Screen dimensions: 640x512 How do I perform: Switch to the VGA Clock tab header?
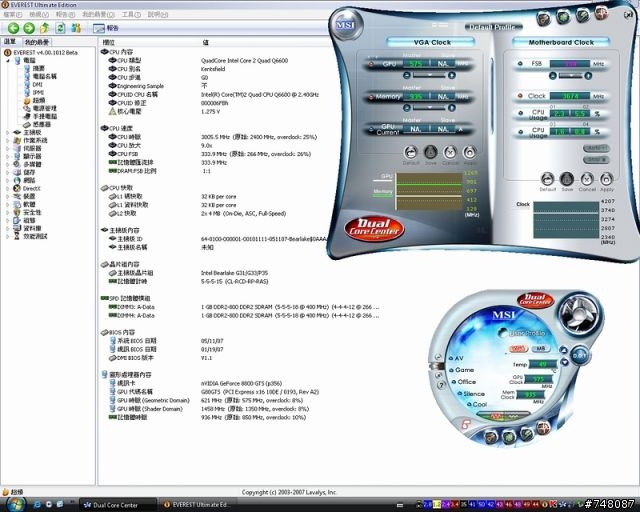point(432,42)
